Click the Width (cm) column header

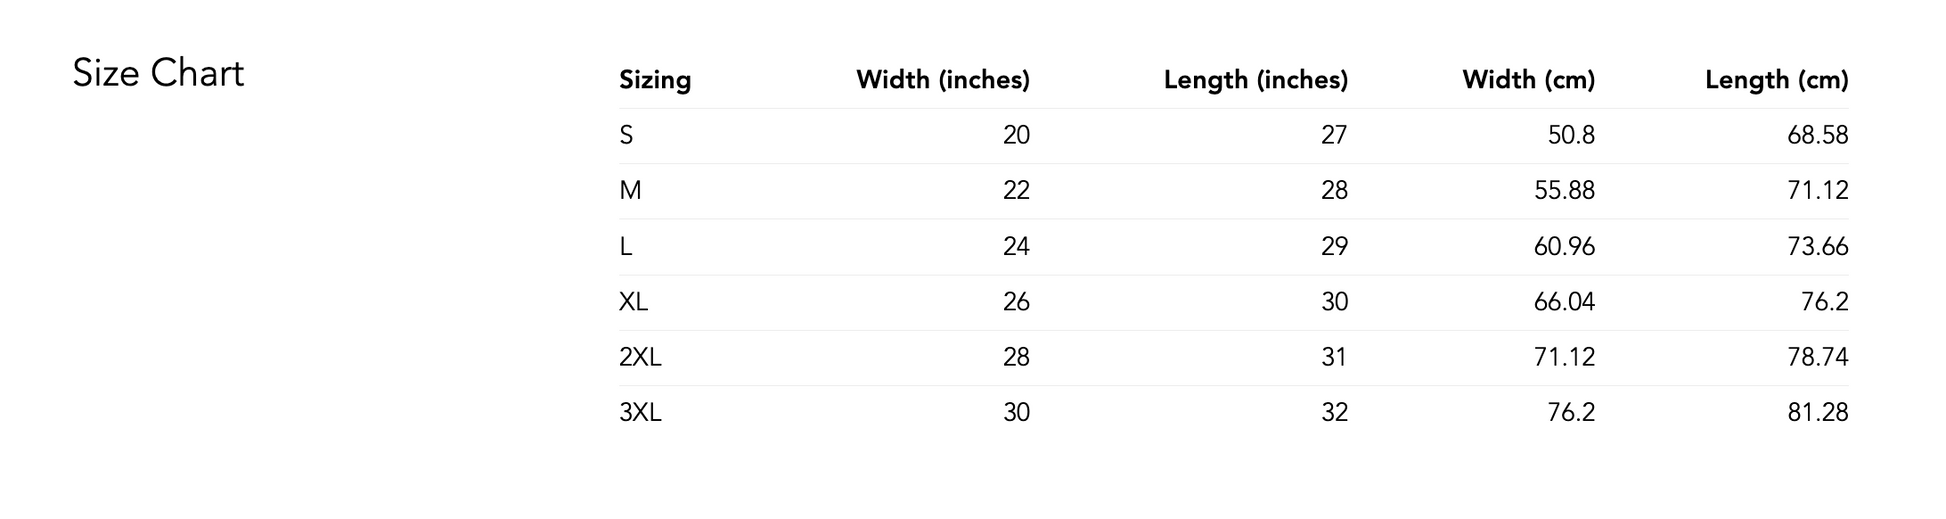pos(1529,80)
